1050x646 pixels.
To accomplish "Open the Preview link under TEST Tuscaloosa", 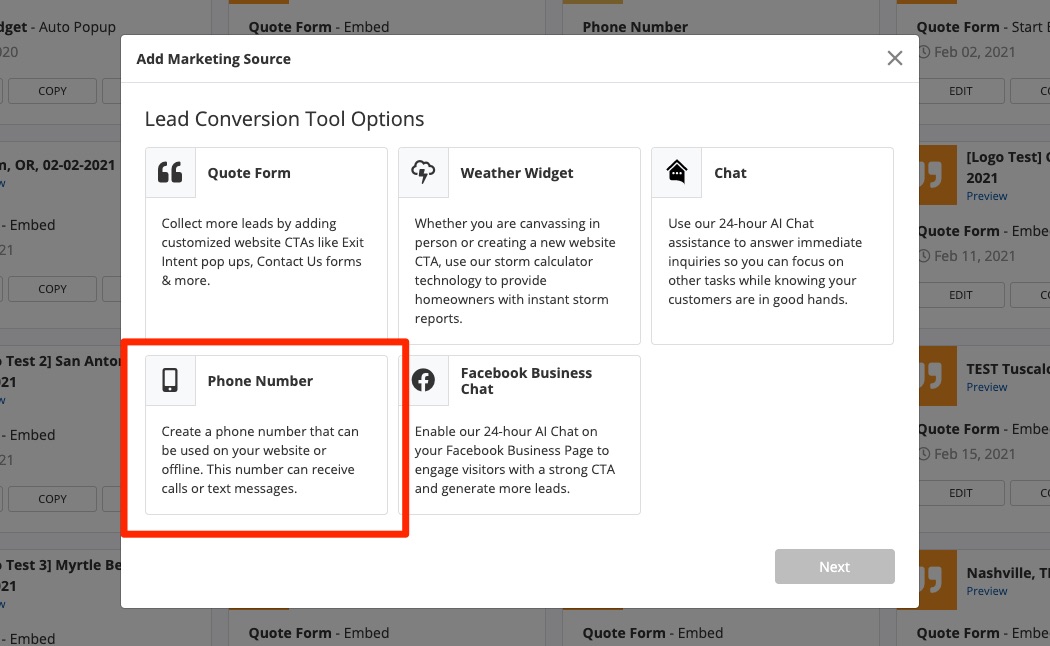I will (987, 387).
